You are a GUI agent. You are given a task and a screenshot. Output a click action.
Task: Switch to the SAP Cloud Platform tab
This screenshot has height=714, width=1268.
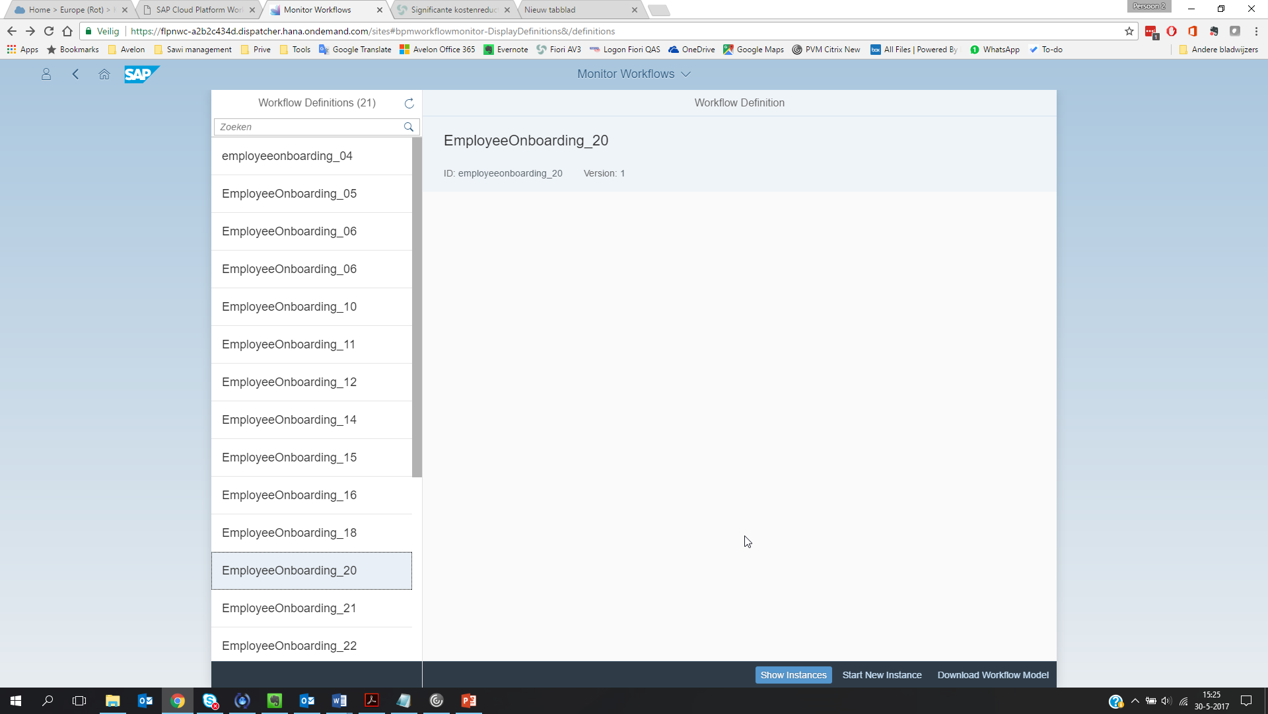198,10
